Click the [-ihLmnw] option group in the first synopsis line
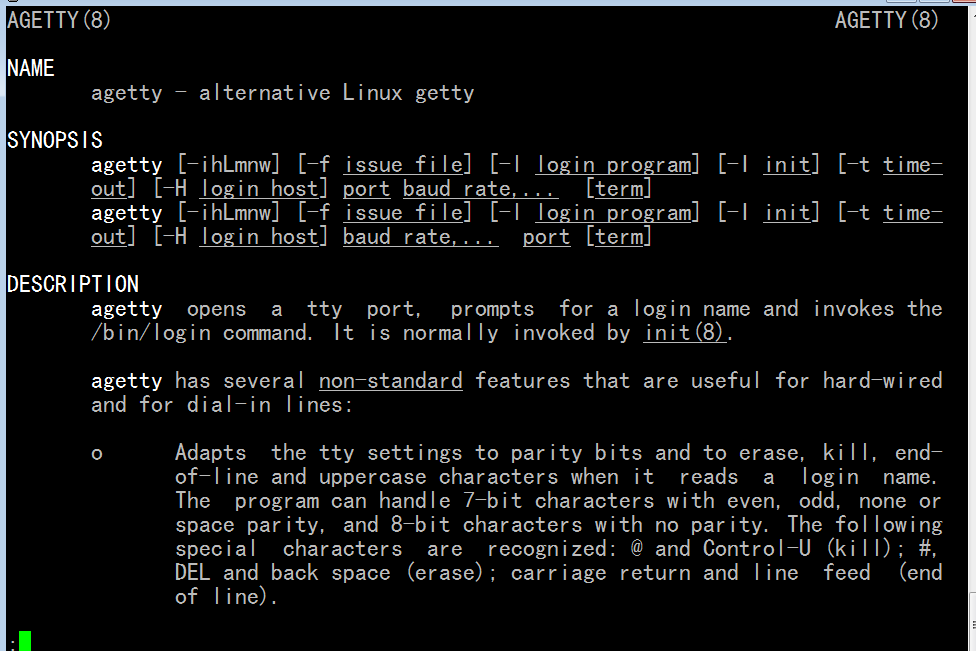The height and width of the screenshot is (651, 976). (x=229, y=164)
